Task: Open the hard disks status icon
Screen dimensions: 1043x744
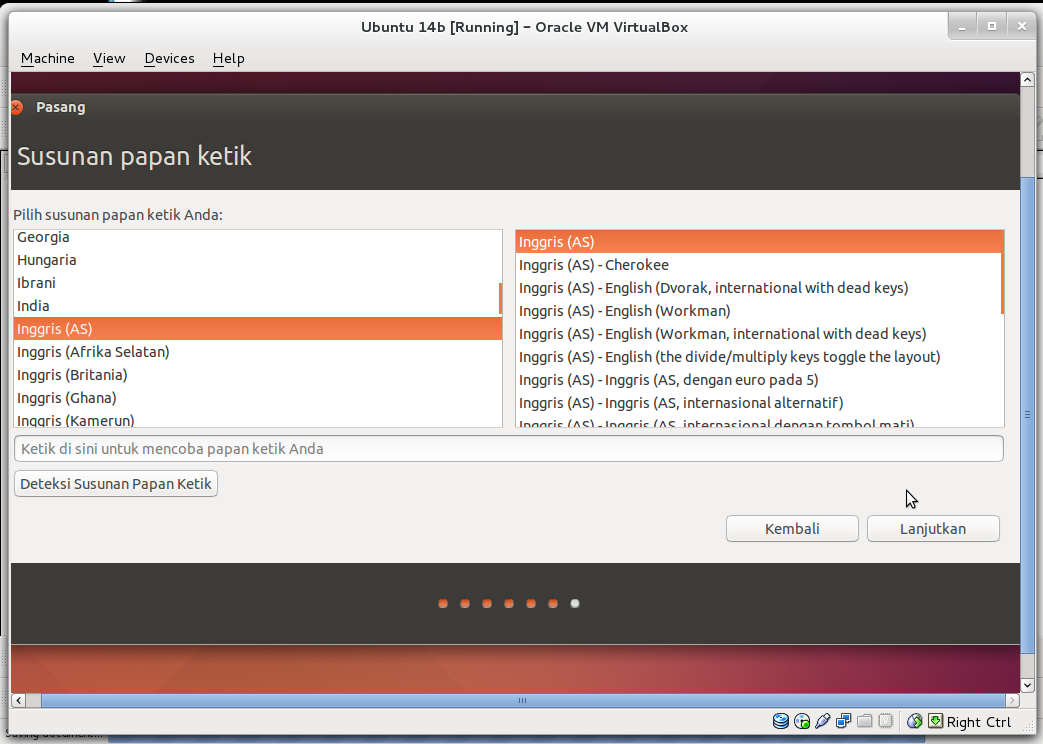Action: coord(780,721)
